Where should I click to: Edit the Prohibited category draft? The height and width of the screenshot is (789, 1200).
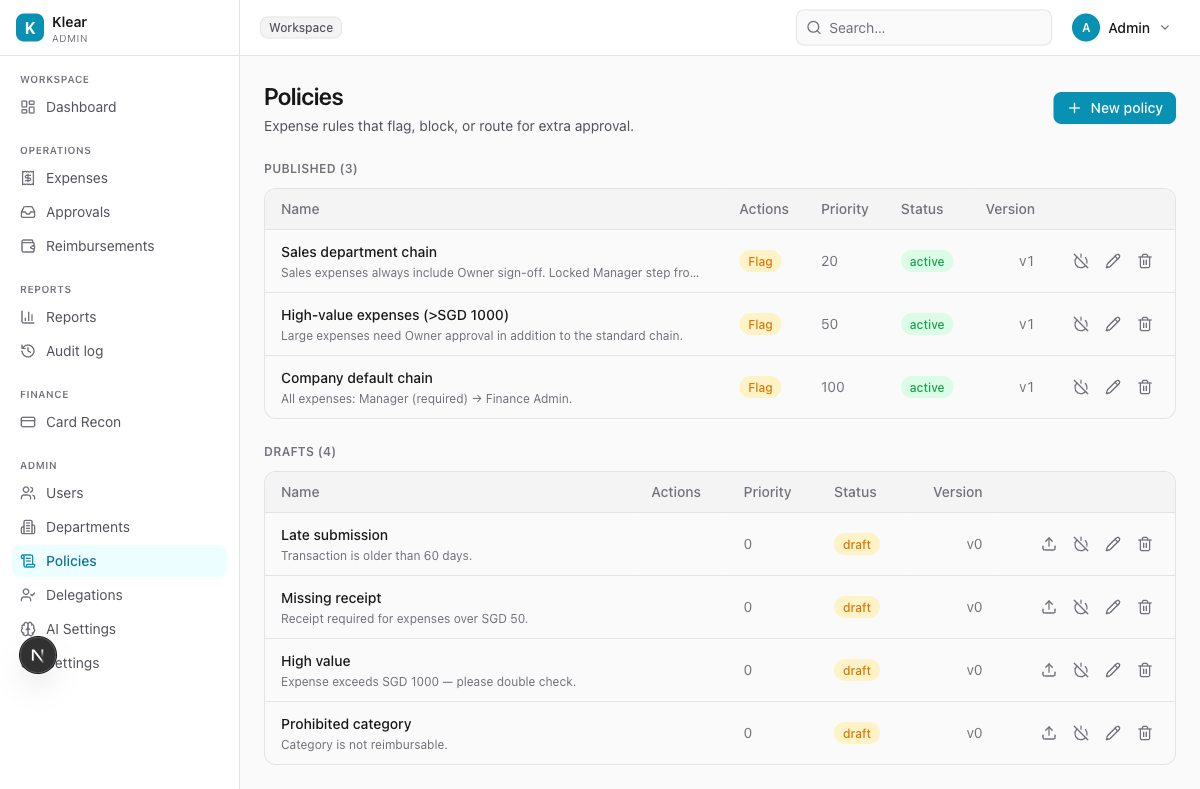[1113, 733]
